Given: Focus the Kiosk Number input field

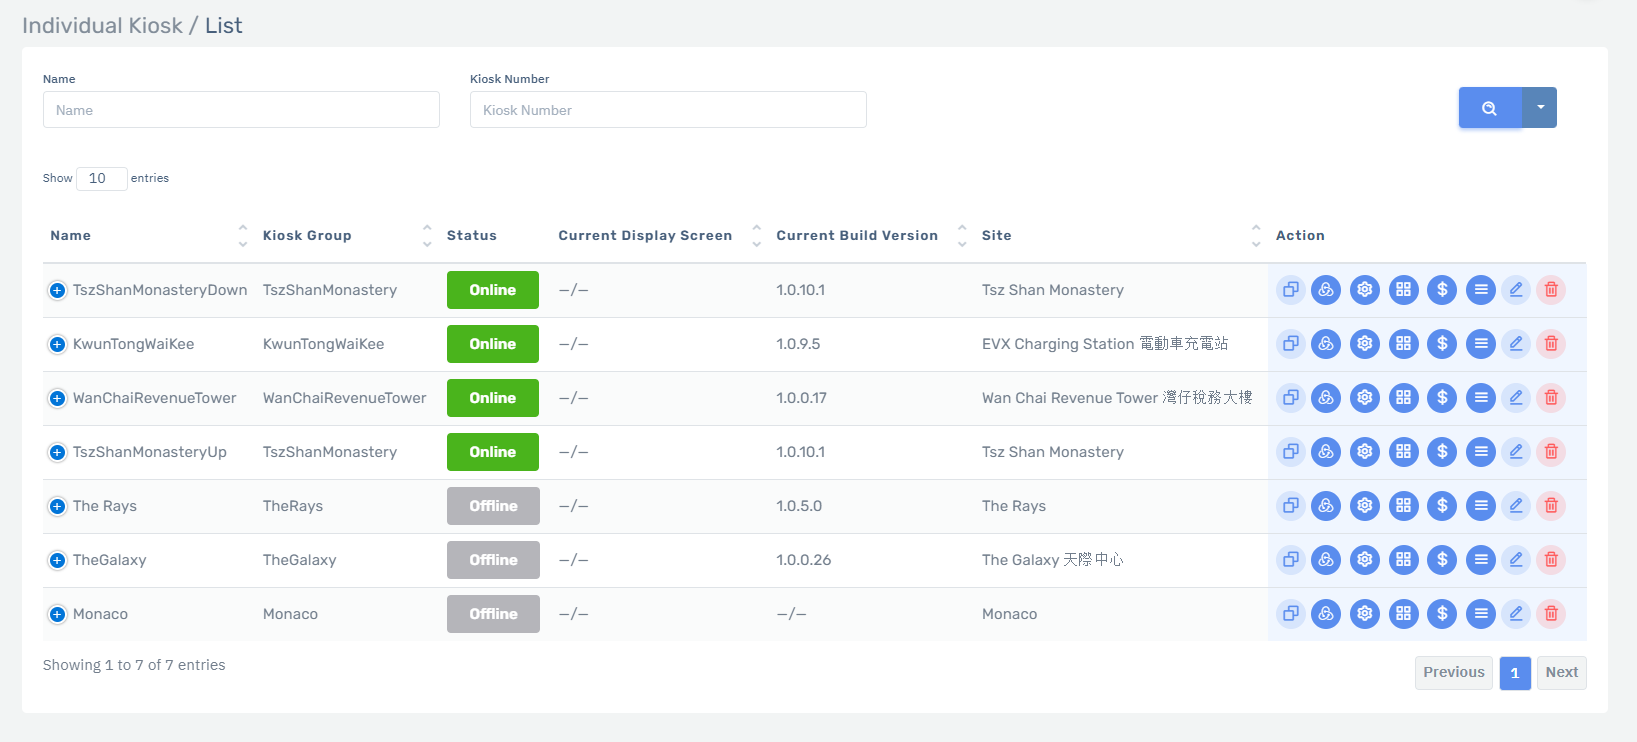Looking at the screenshot, I should (x=668, y=110).
